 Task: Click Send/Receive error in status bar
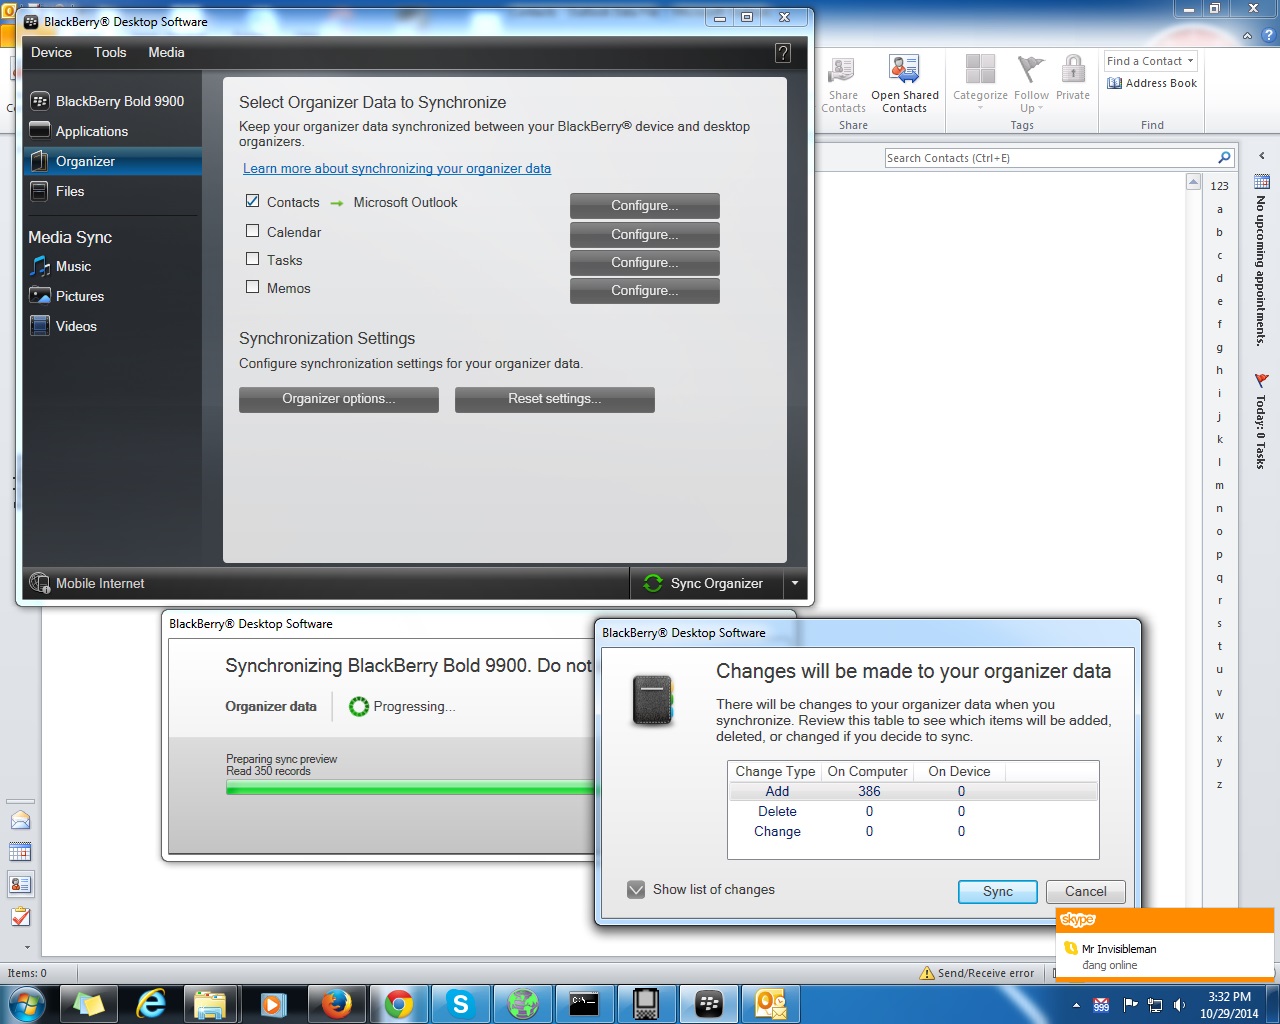tap(976, 973)
